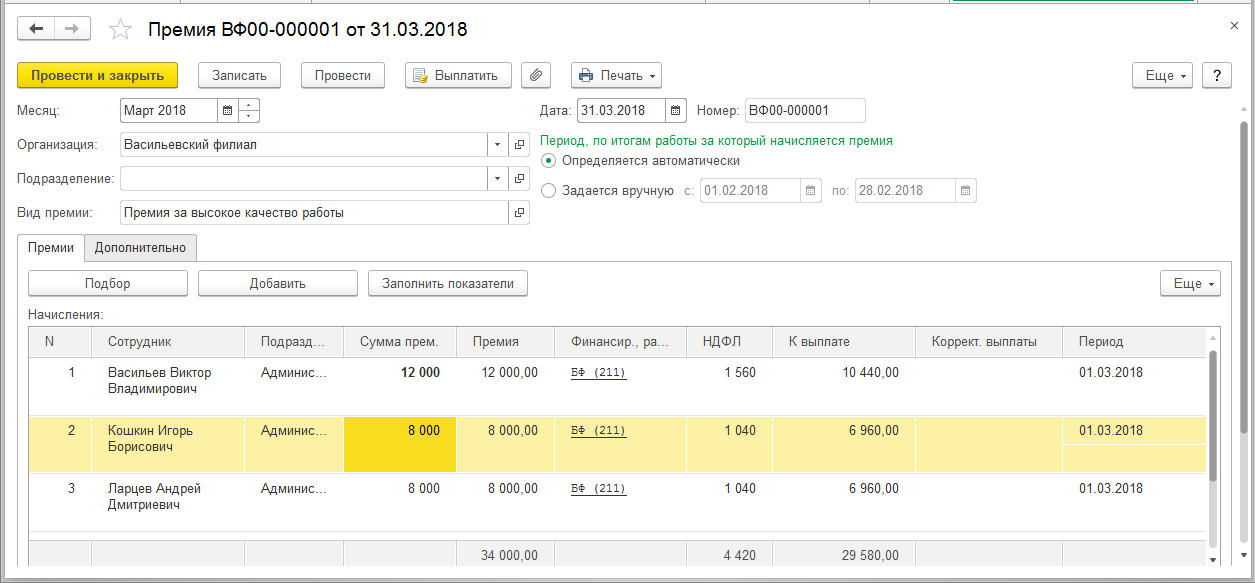Screen dimensions: 1255x583
Task: Open the top Еще menu
Action: coord(1162,76)
